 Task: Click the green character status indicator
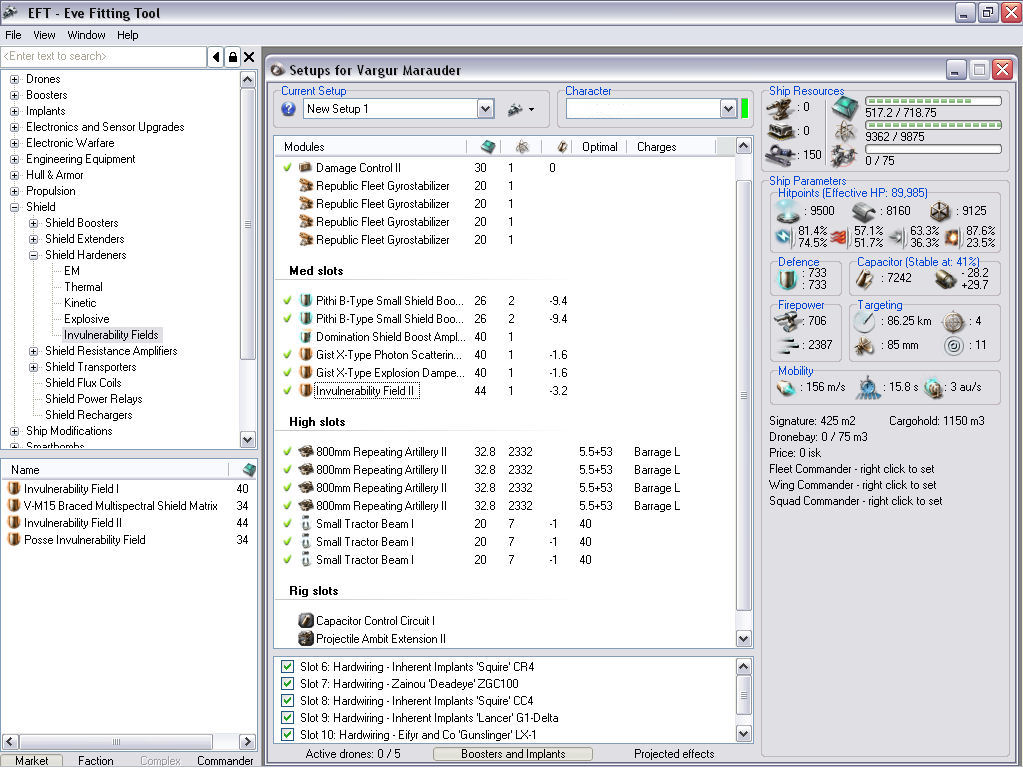coord(744,109)
